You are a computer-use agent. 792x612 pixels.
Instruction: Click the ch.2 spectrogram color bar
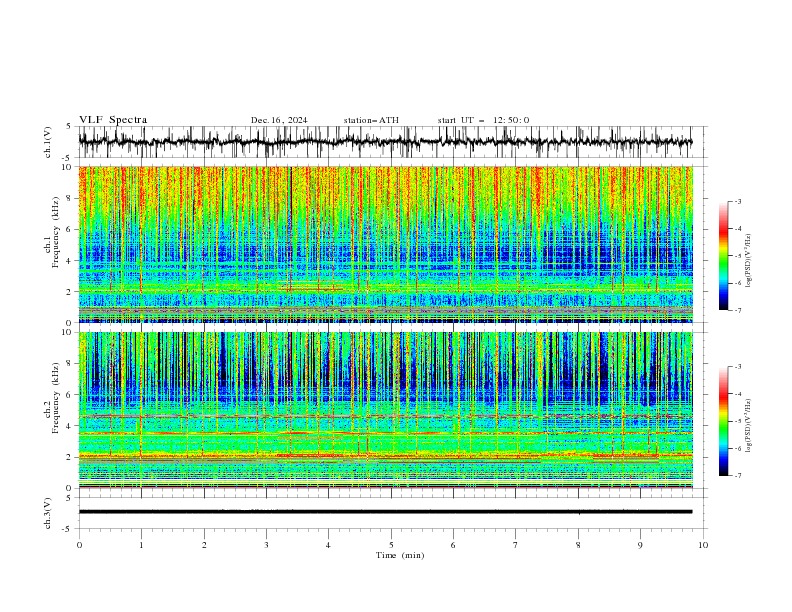[723, 421]
